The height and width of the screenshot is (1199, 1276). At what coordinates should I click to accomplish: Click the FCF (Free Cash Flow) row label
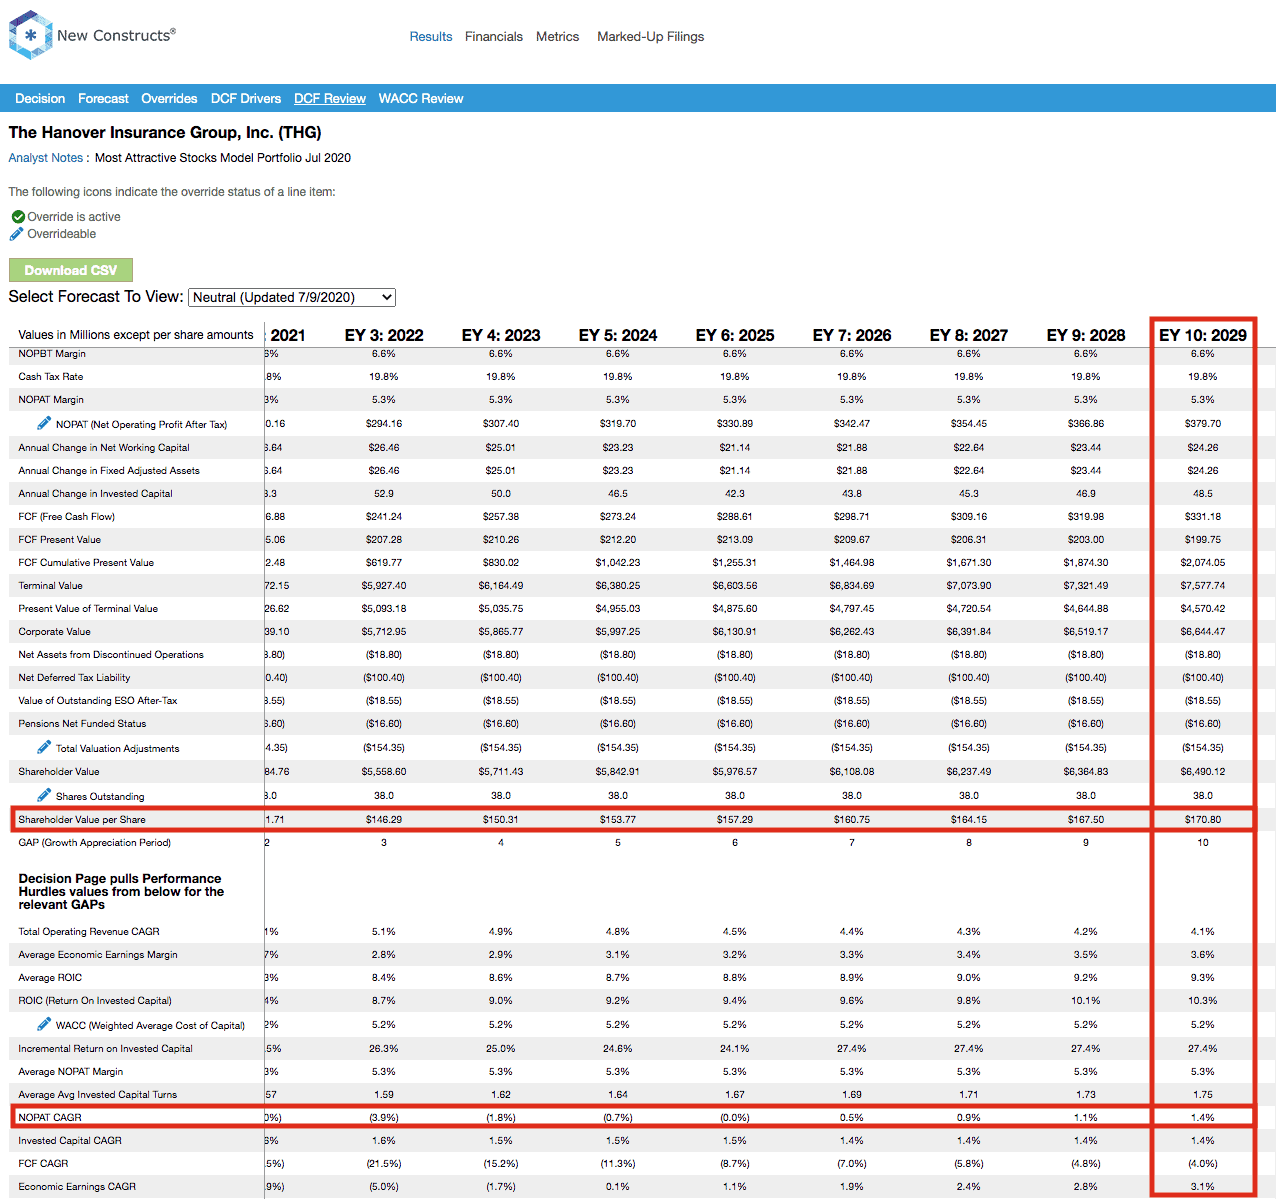(66, 516)
